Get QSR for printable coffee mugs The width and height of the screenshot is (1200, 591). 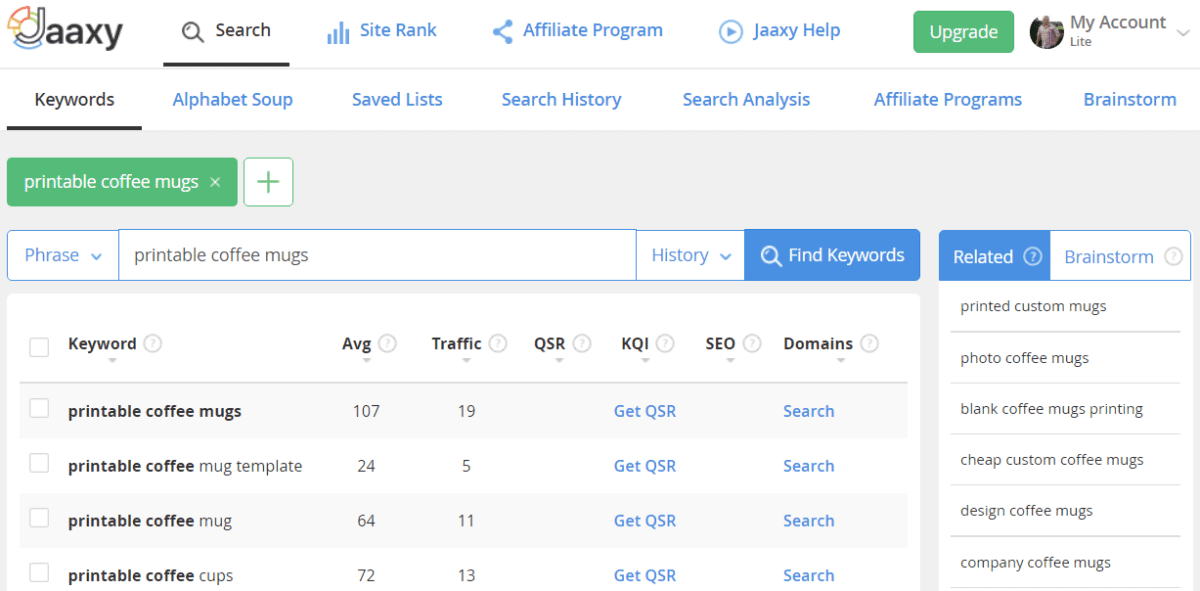(645, 411)
